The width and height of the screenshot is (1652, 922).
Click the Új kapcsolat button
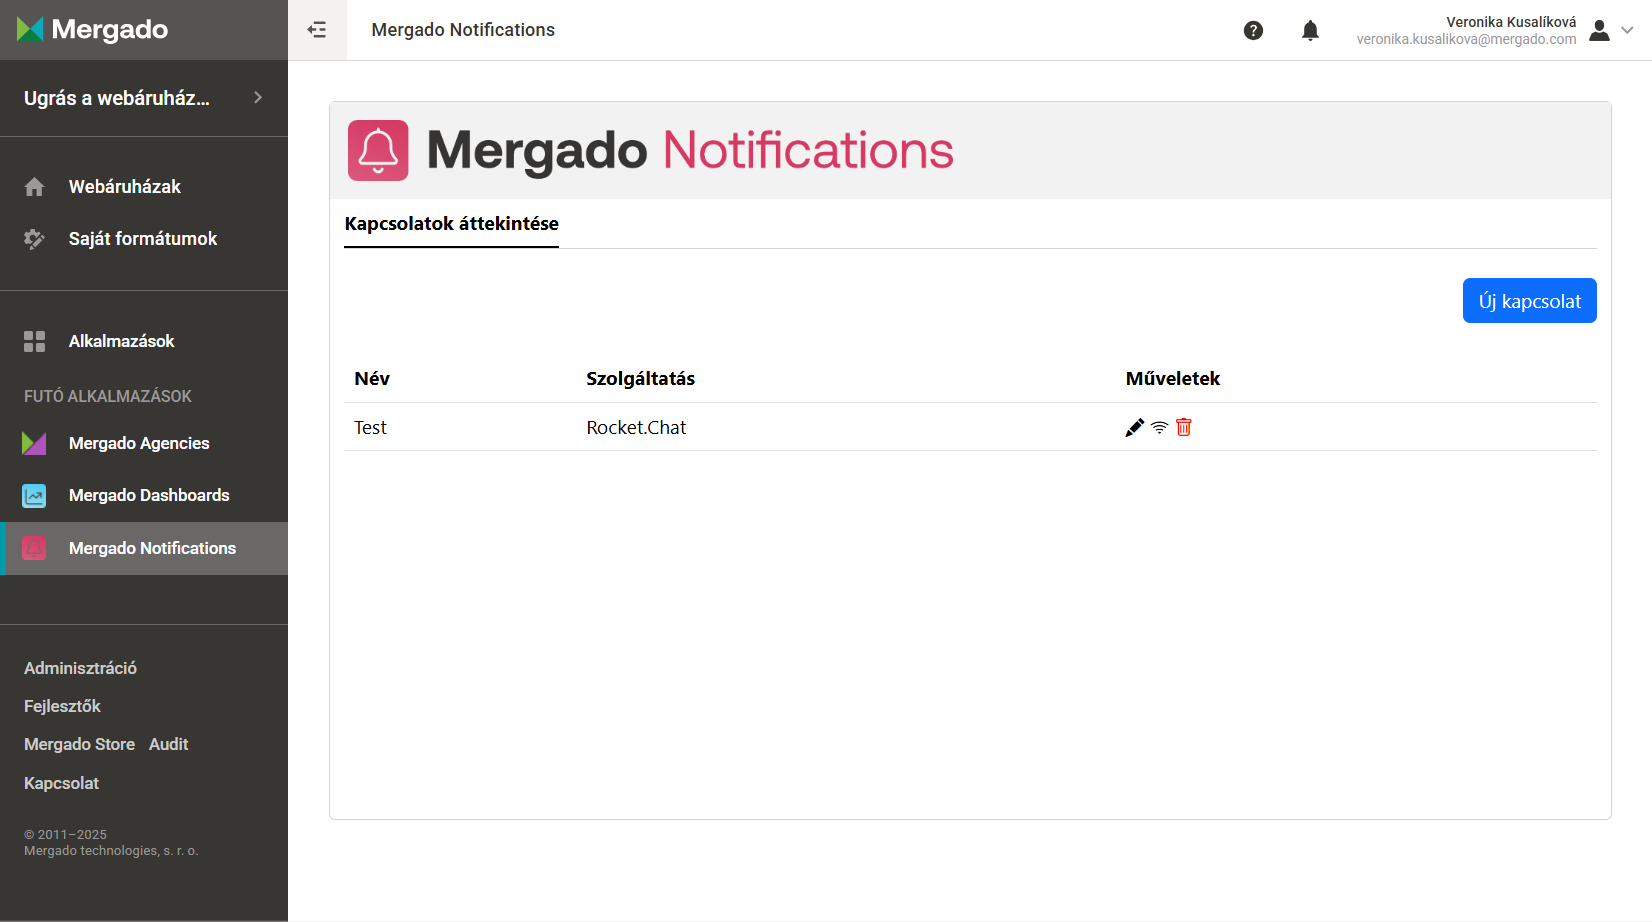click(x=1529, y=301)
